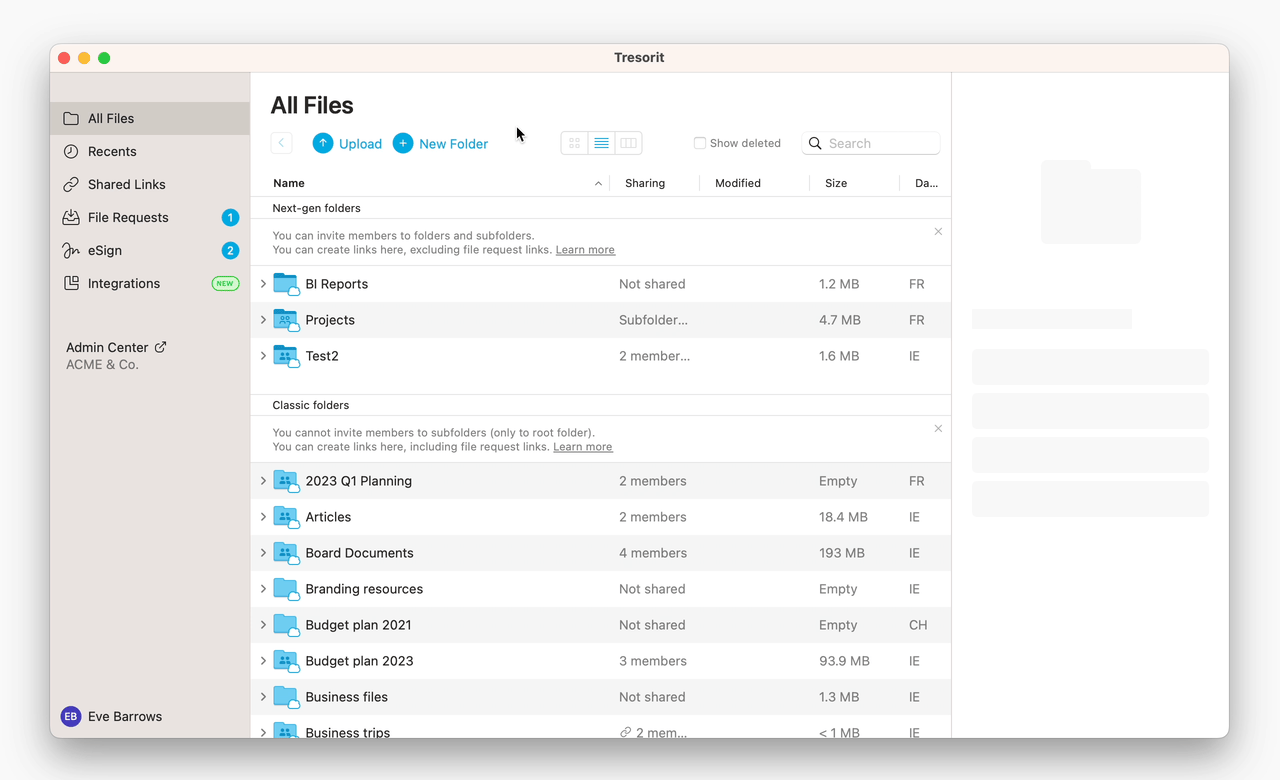Click the EB user avatar
The width and height of the screenshot is (1280, 780).
pyautogui.click(x=71, y=716)
